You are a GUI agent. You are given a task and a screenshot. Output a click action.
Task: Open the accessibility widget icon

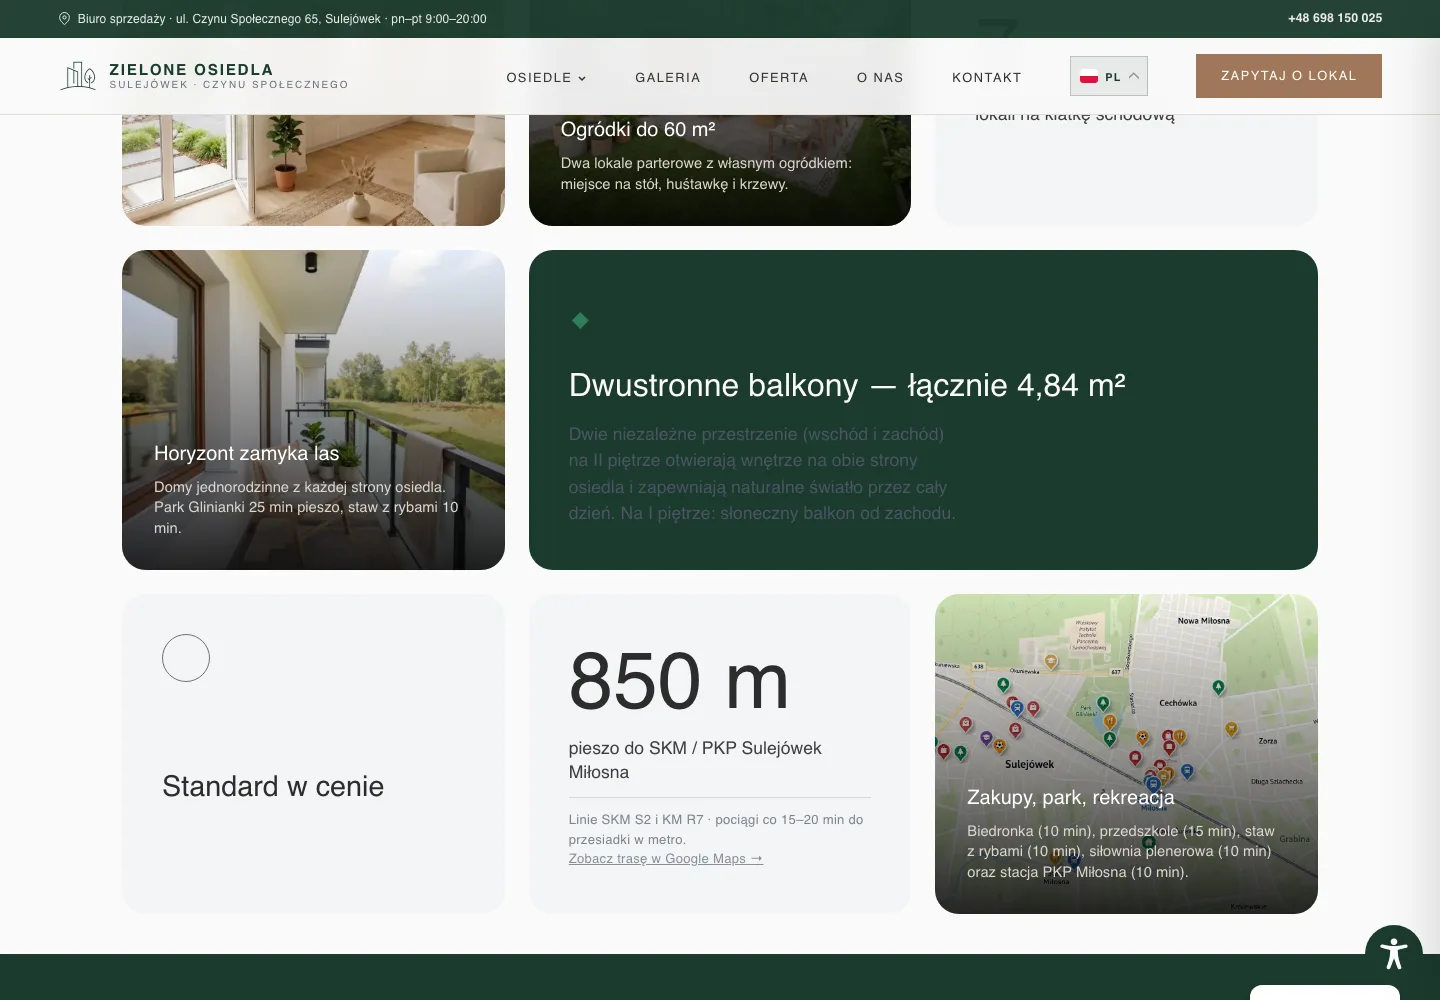click(1394, 954)
